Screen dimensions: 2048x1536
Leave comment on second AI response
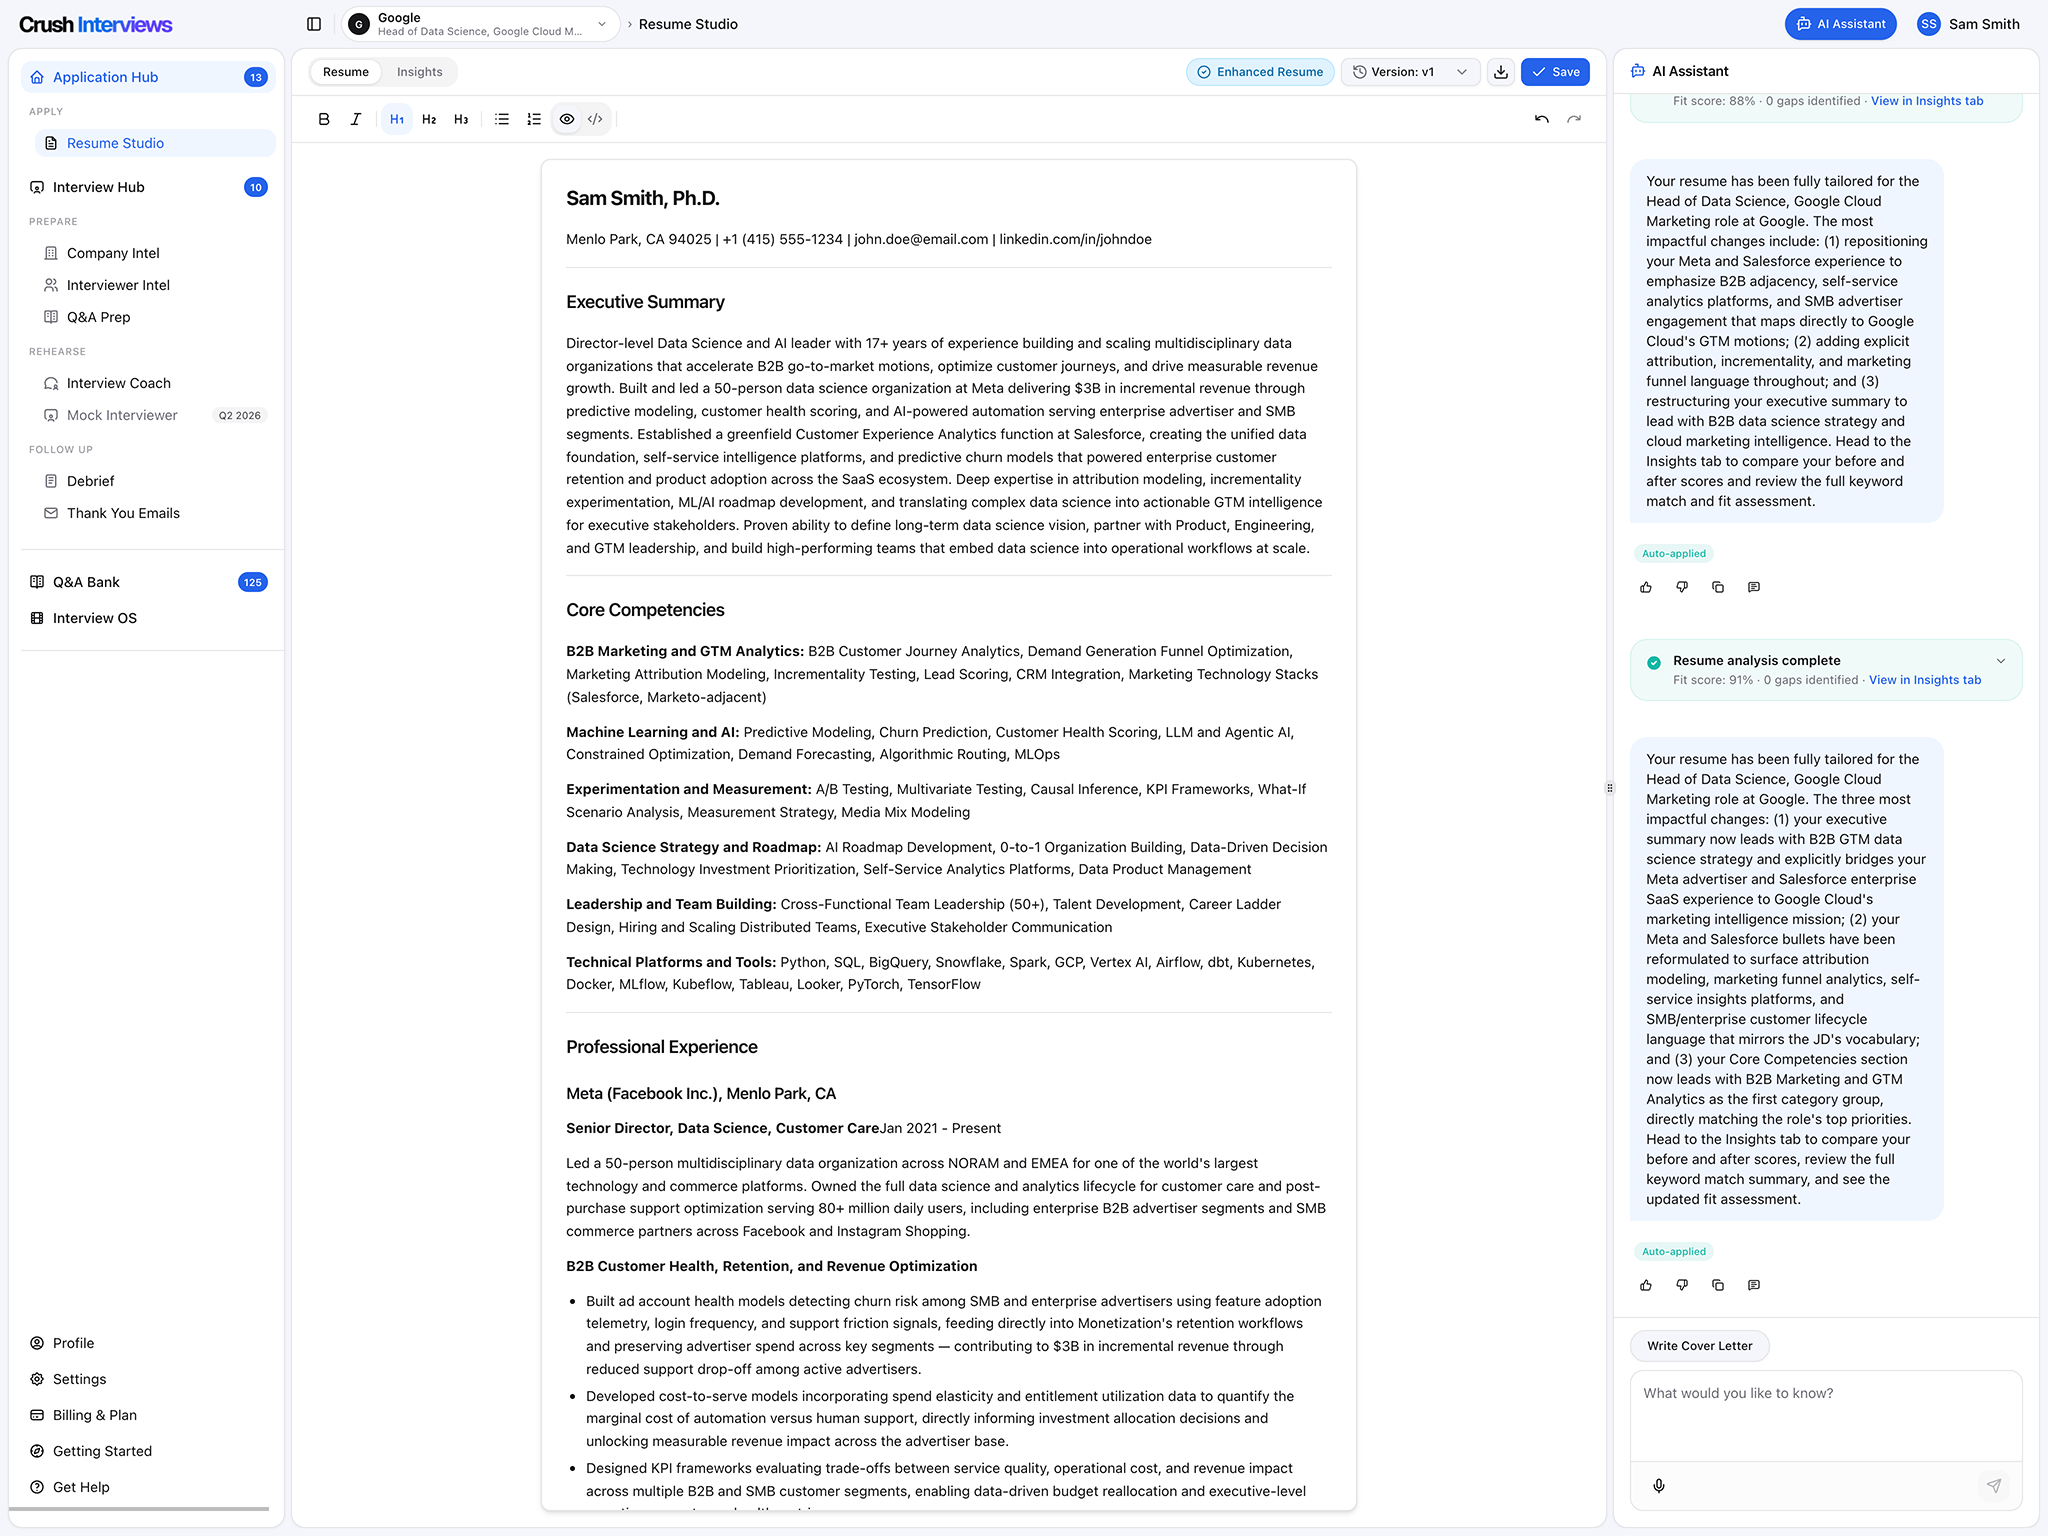1754,1285
